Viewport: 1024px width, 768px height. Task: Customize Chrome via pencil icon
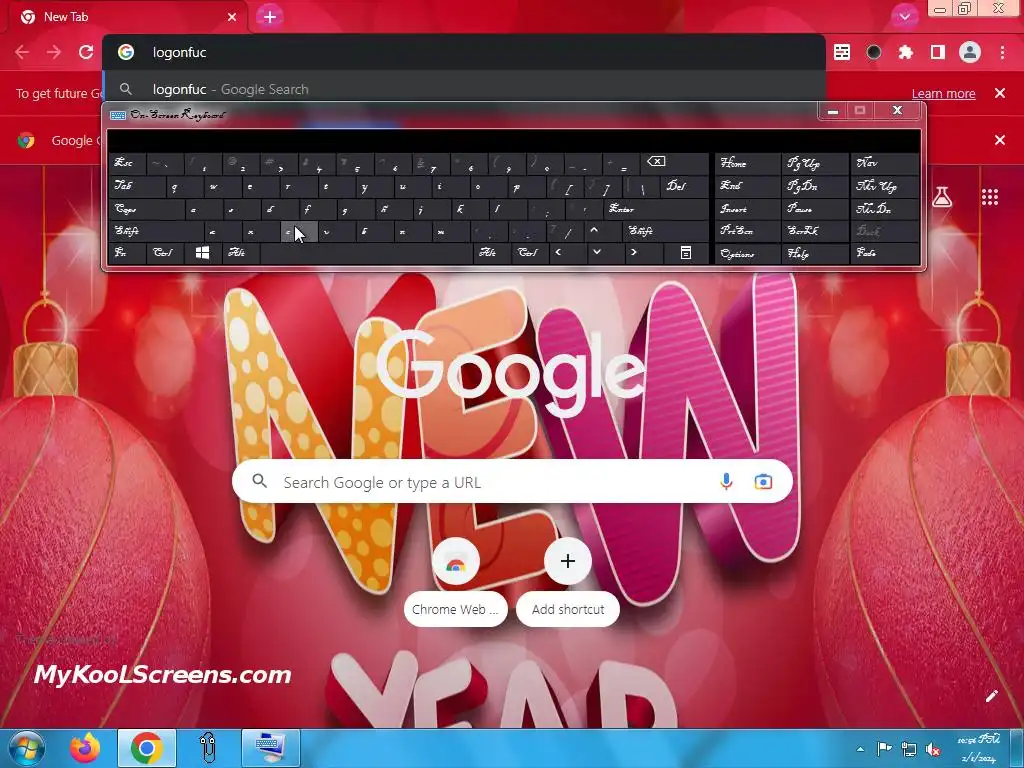[x=991, y=696]
